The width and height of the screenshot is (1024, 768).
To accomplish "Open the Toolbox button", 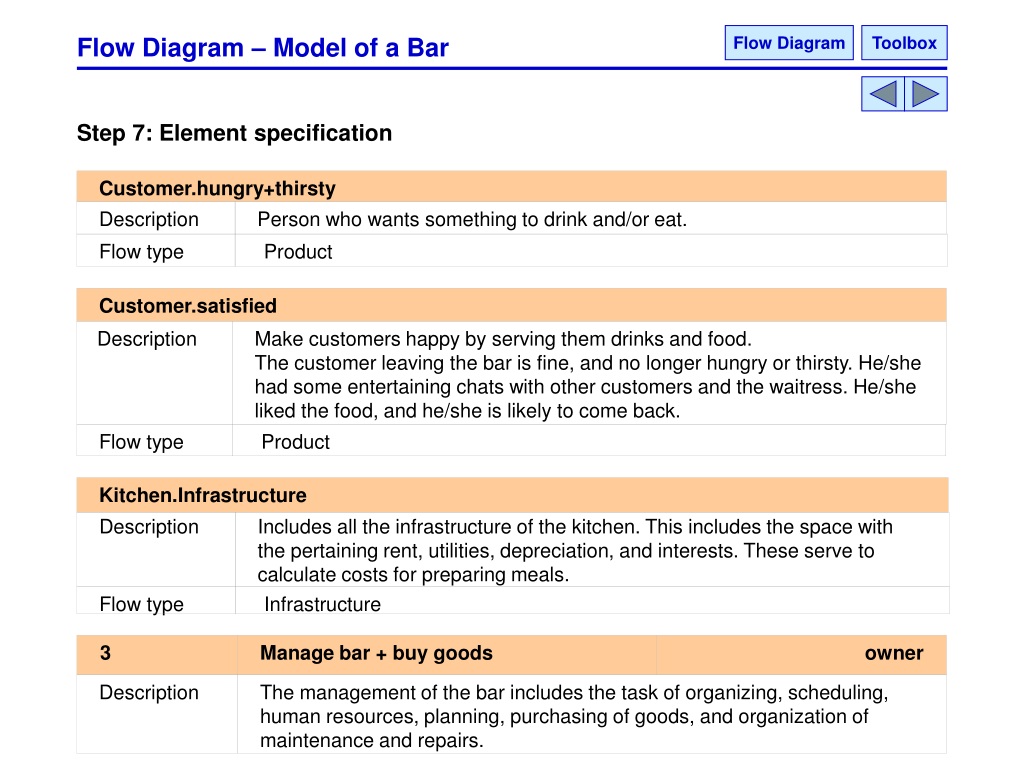I will [x=904, y=43].
